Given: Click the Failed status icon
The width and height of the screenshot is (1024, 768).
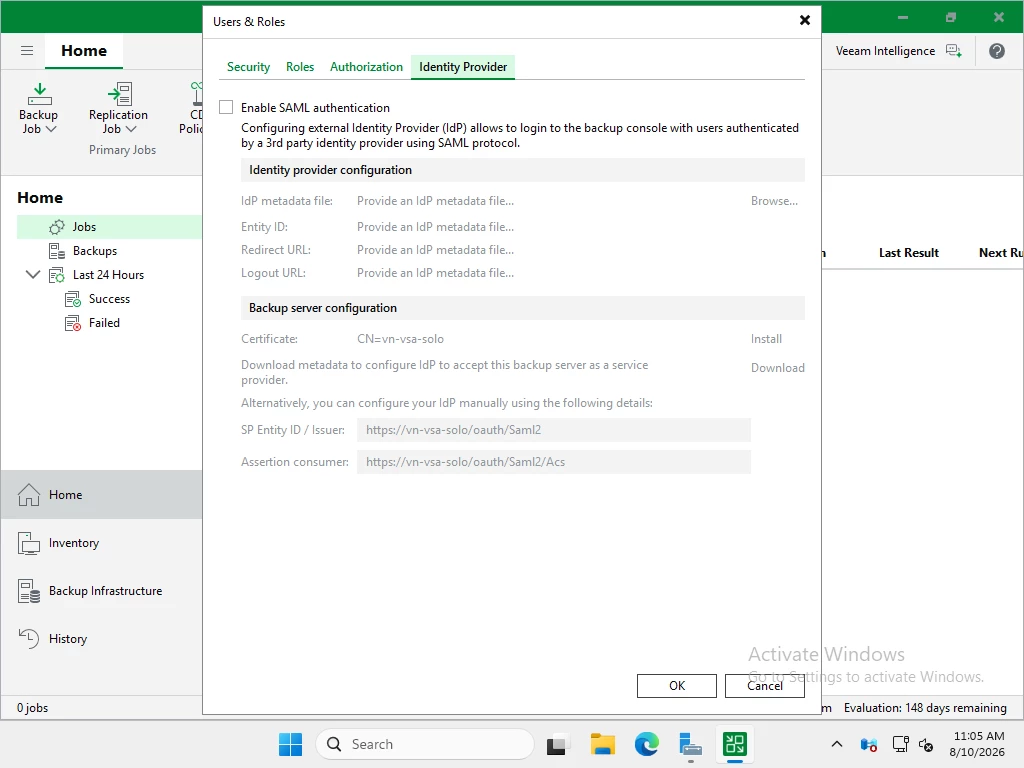Looking at the screenshot, I should (x=73, y=323).
